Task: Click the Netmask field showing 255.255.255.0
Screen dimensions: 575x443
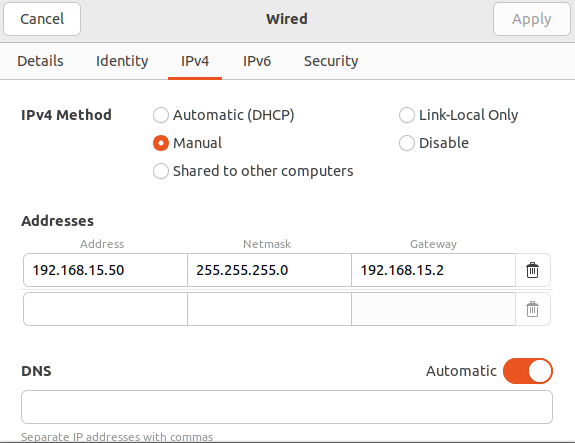Action: (x=270, y=270)
